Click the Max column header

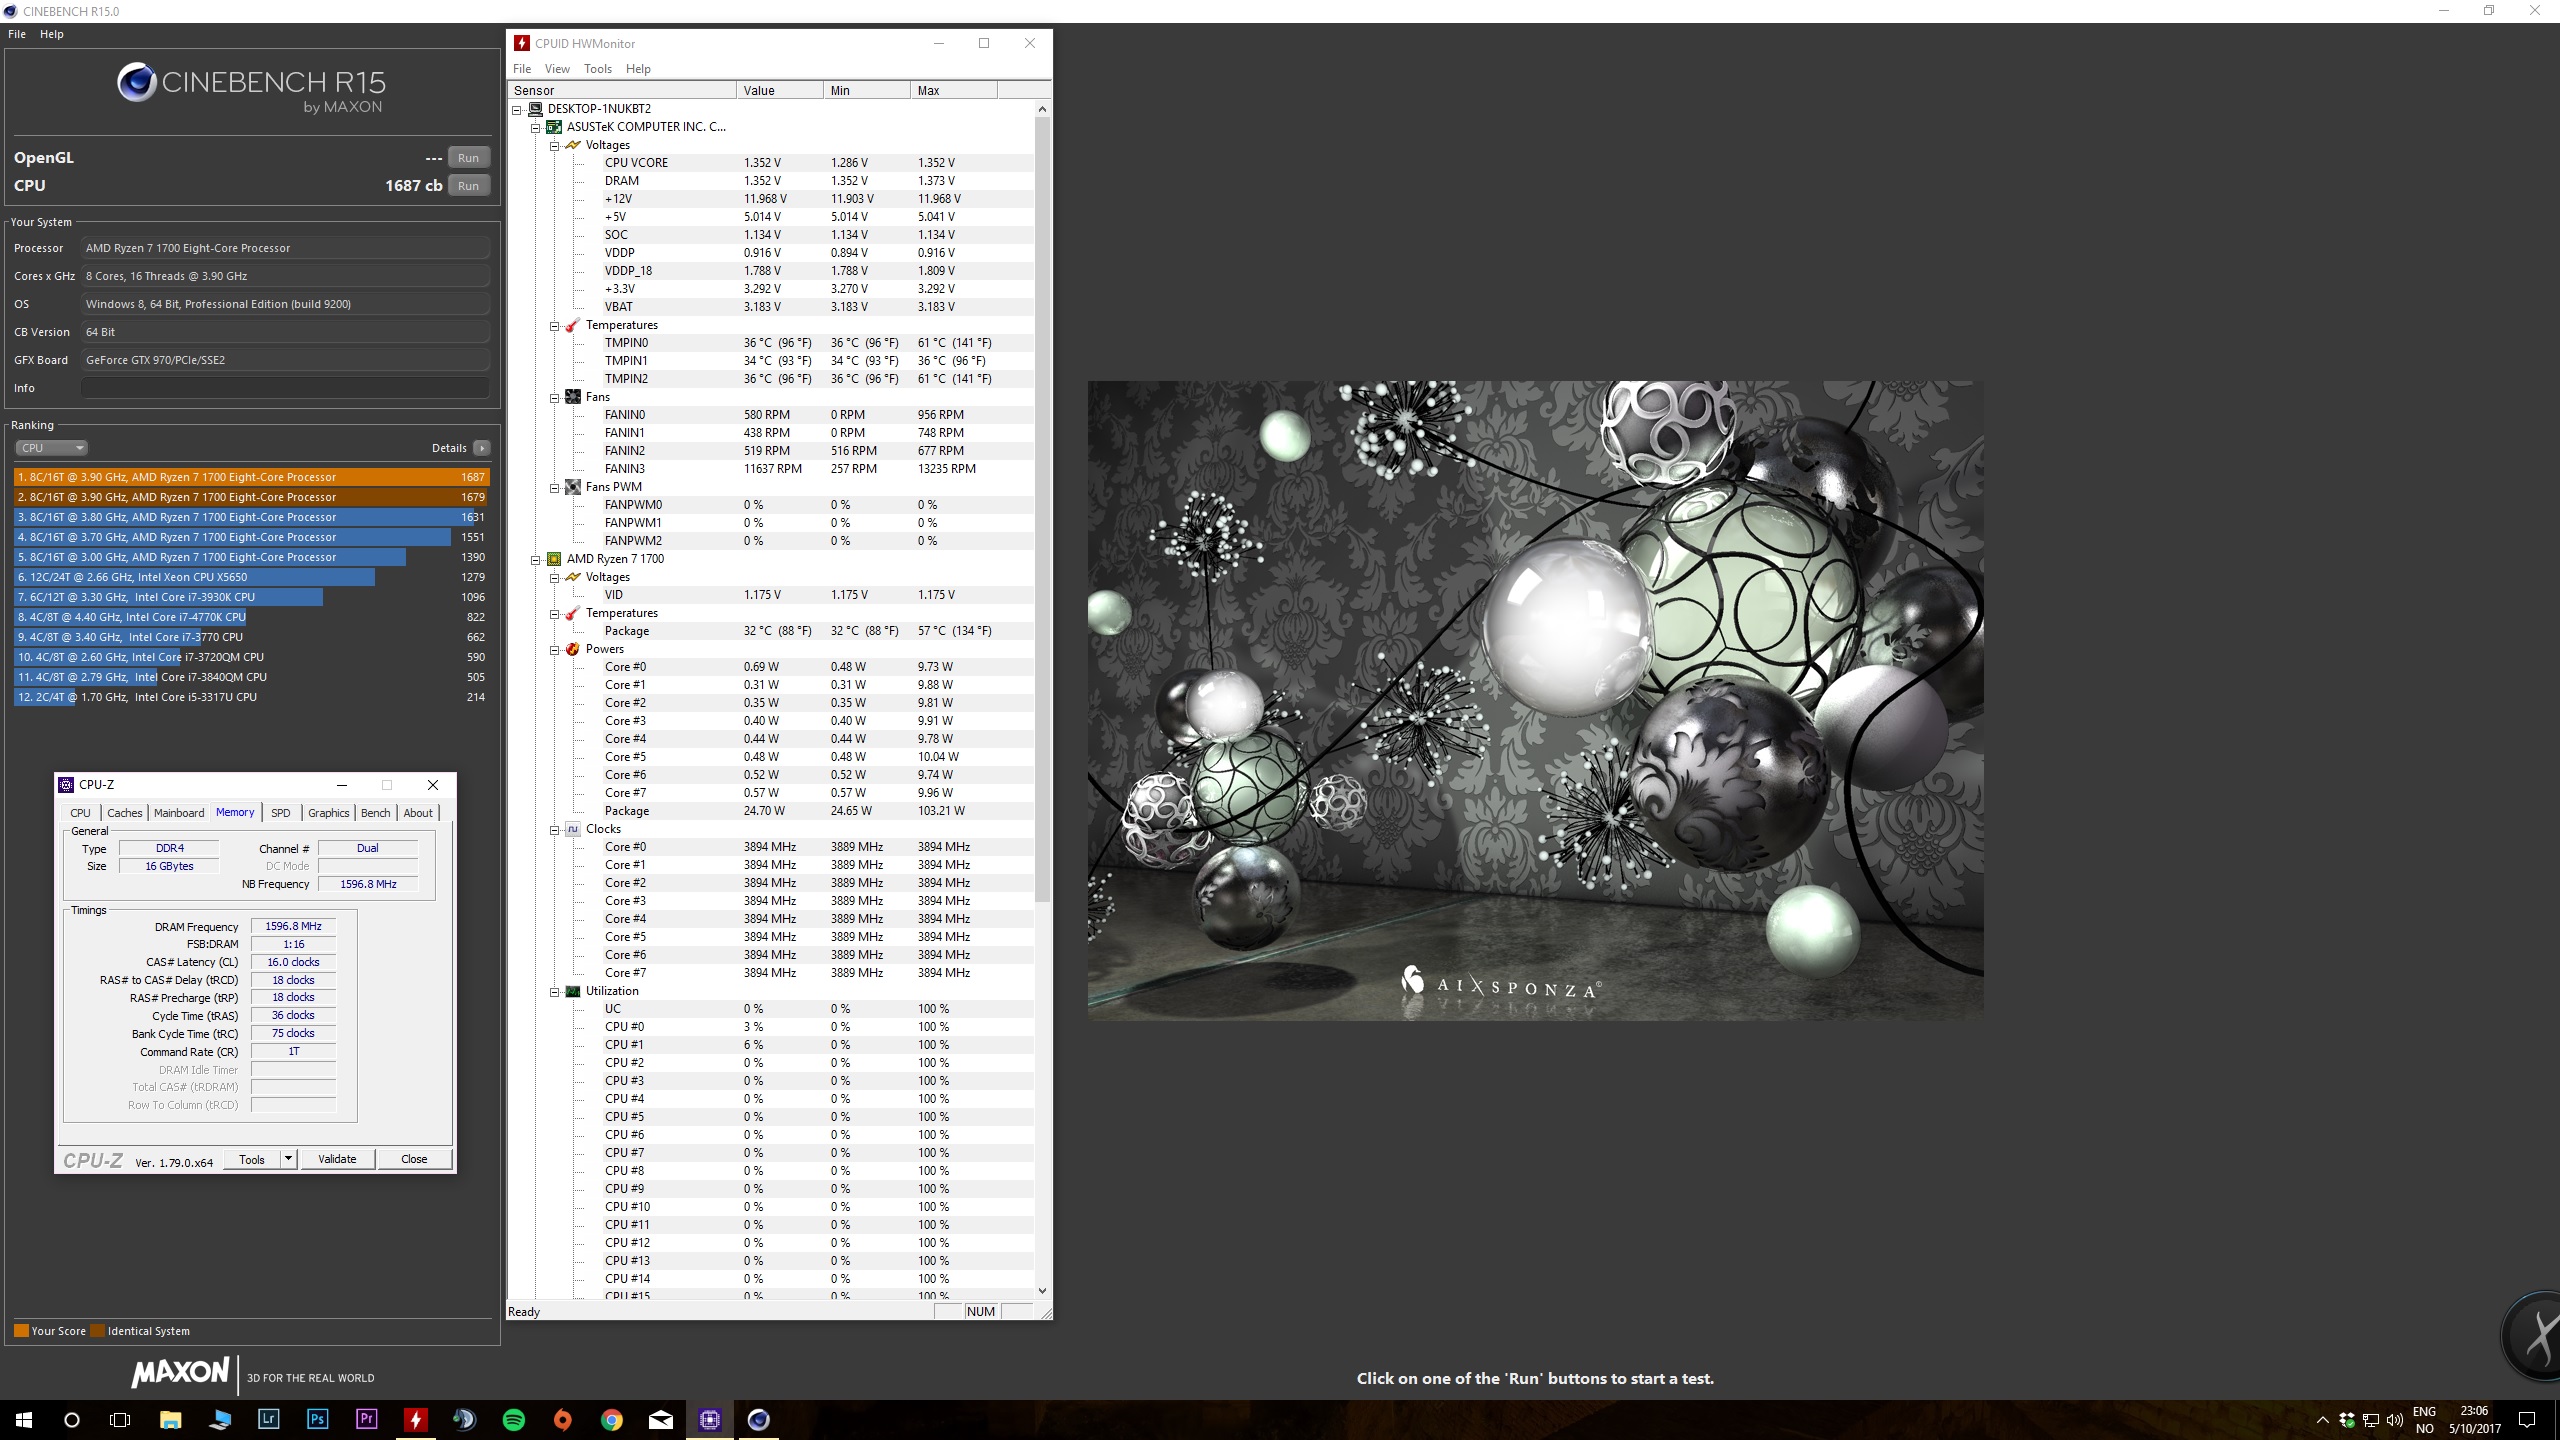(x=954, y=90)
